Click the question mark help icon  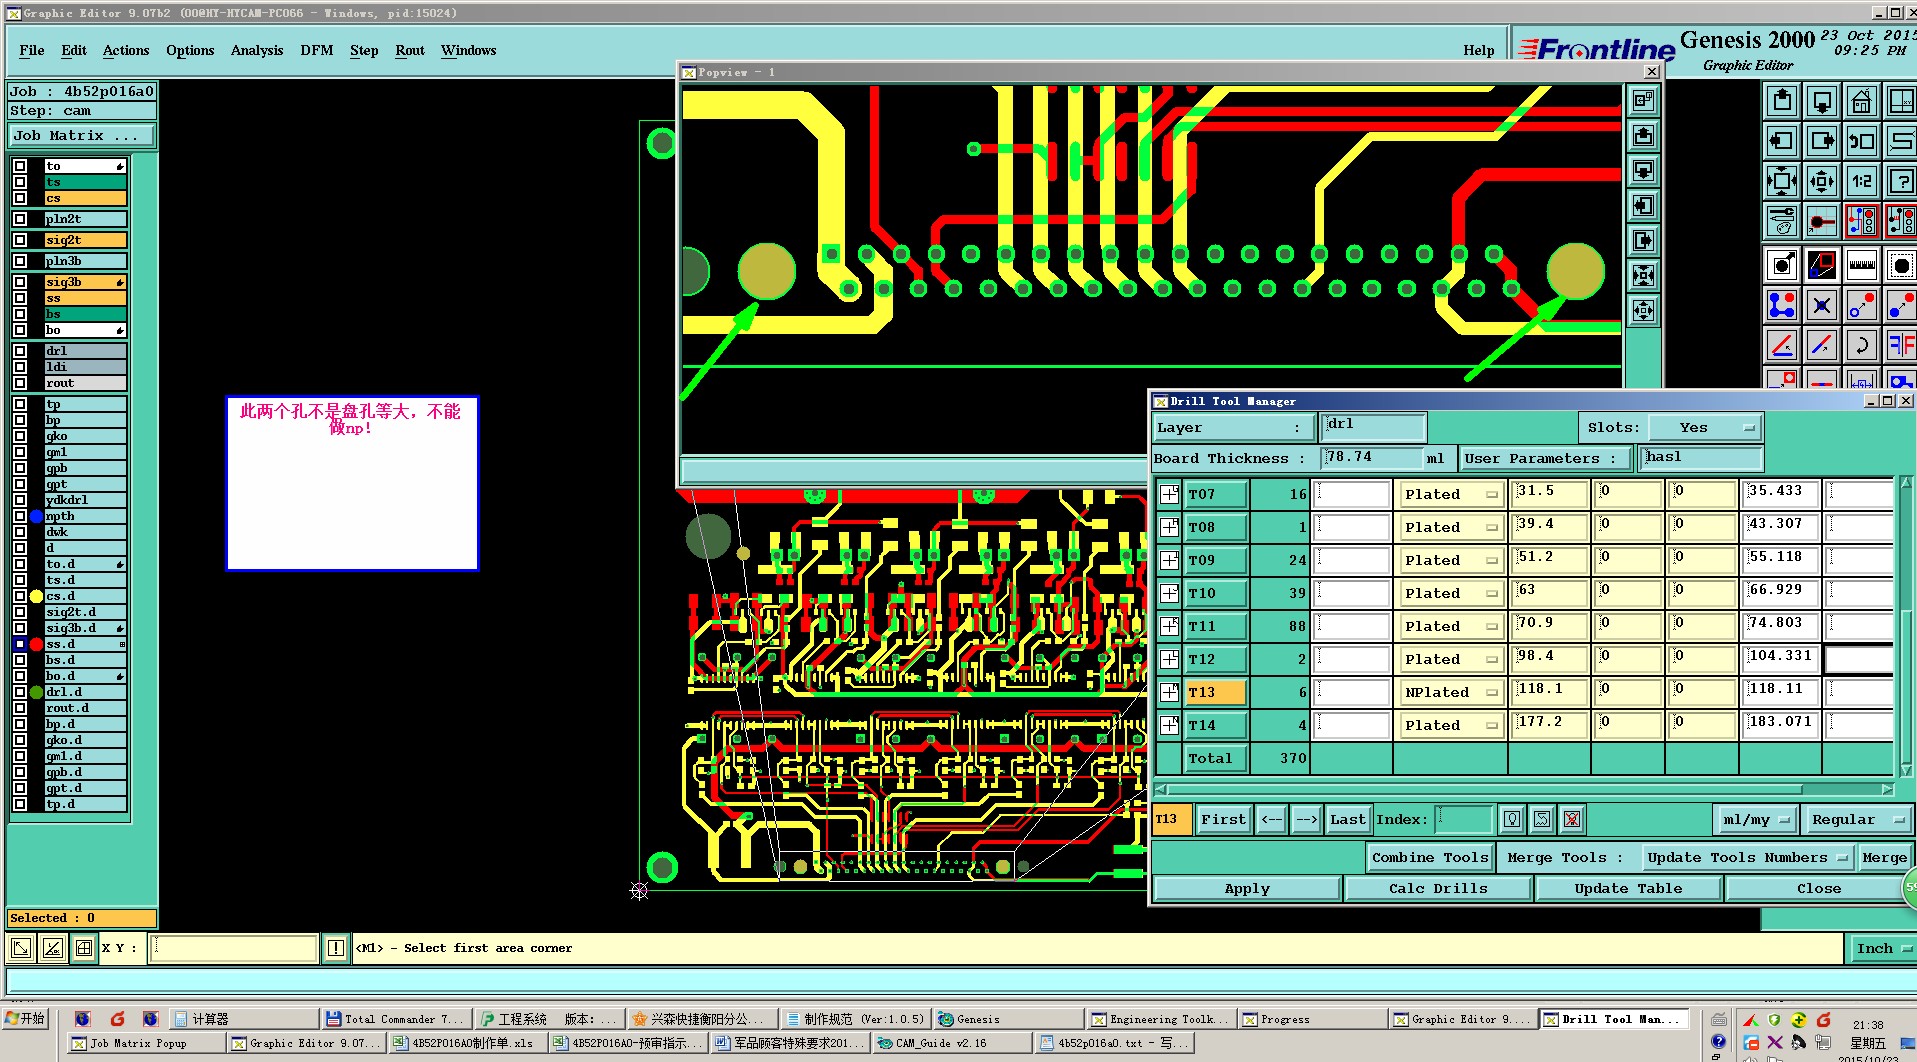click(x=1901, y=181)
